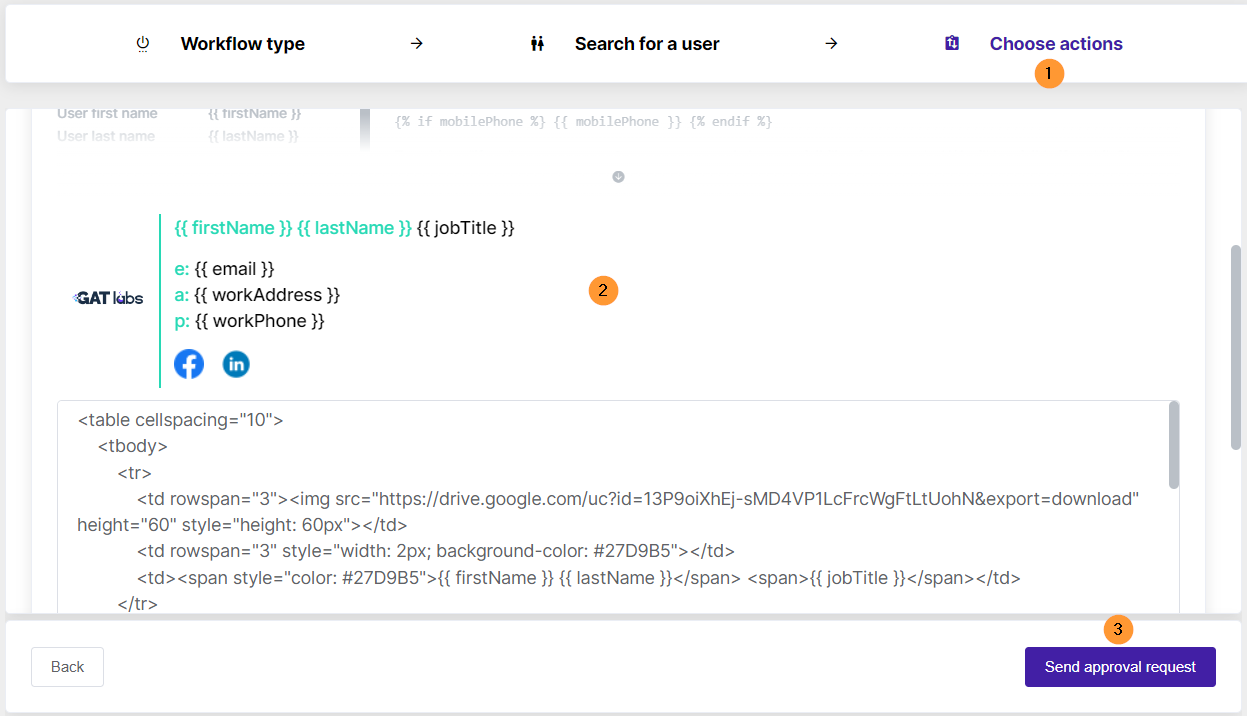Expand the section using small circular down-arrow
The height and width of the screenshot is (716, 1247).
618,177
